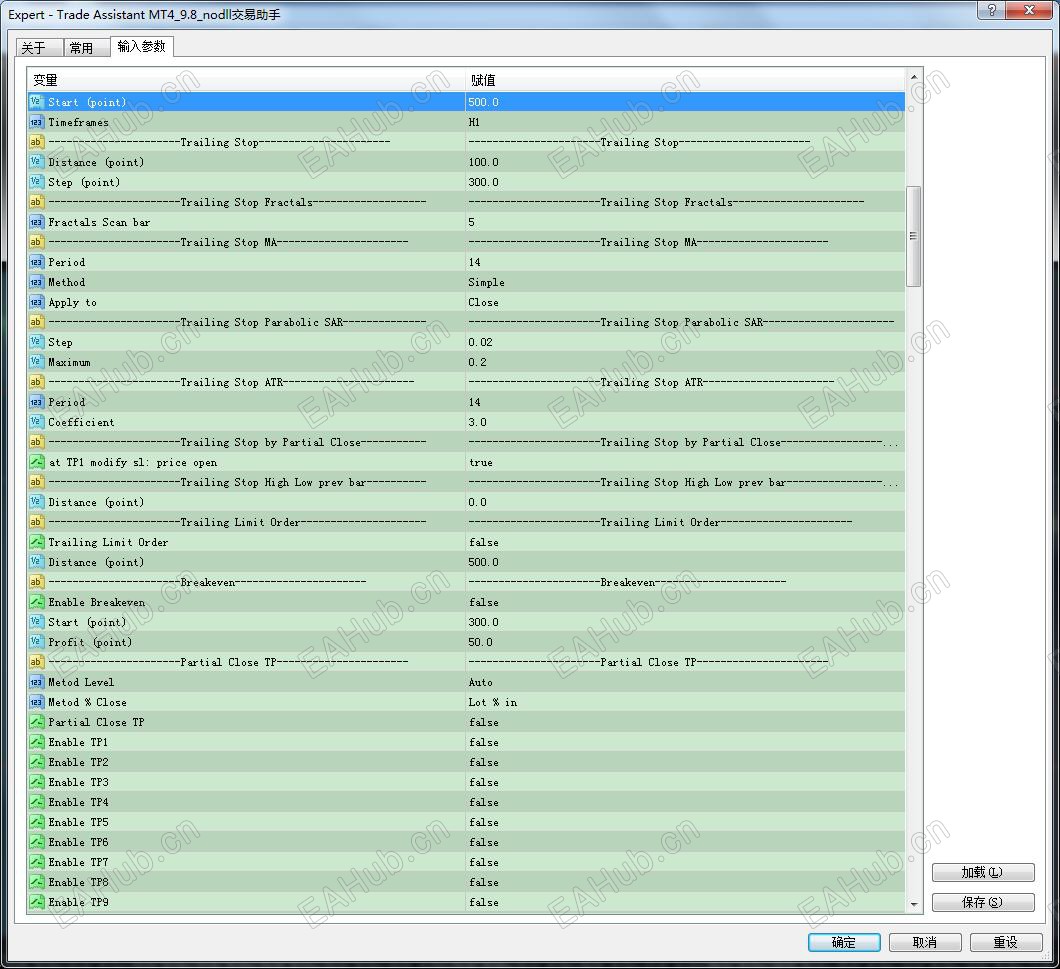Click the 确定 button to confirm
The image size is (1060, 969).
coord(844,942)
